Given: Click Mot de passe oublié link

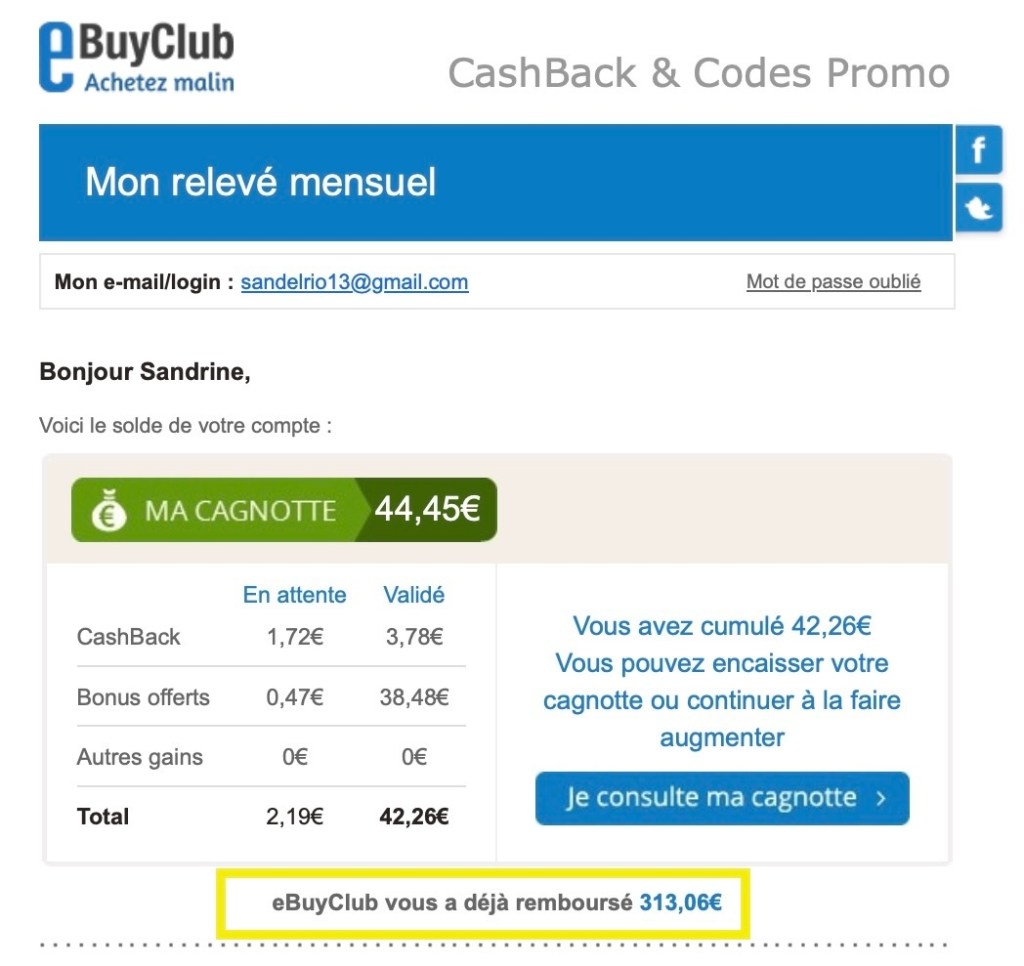Looking at the screenshot, I should click(x=833, y=282).
